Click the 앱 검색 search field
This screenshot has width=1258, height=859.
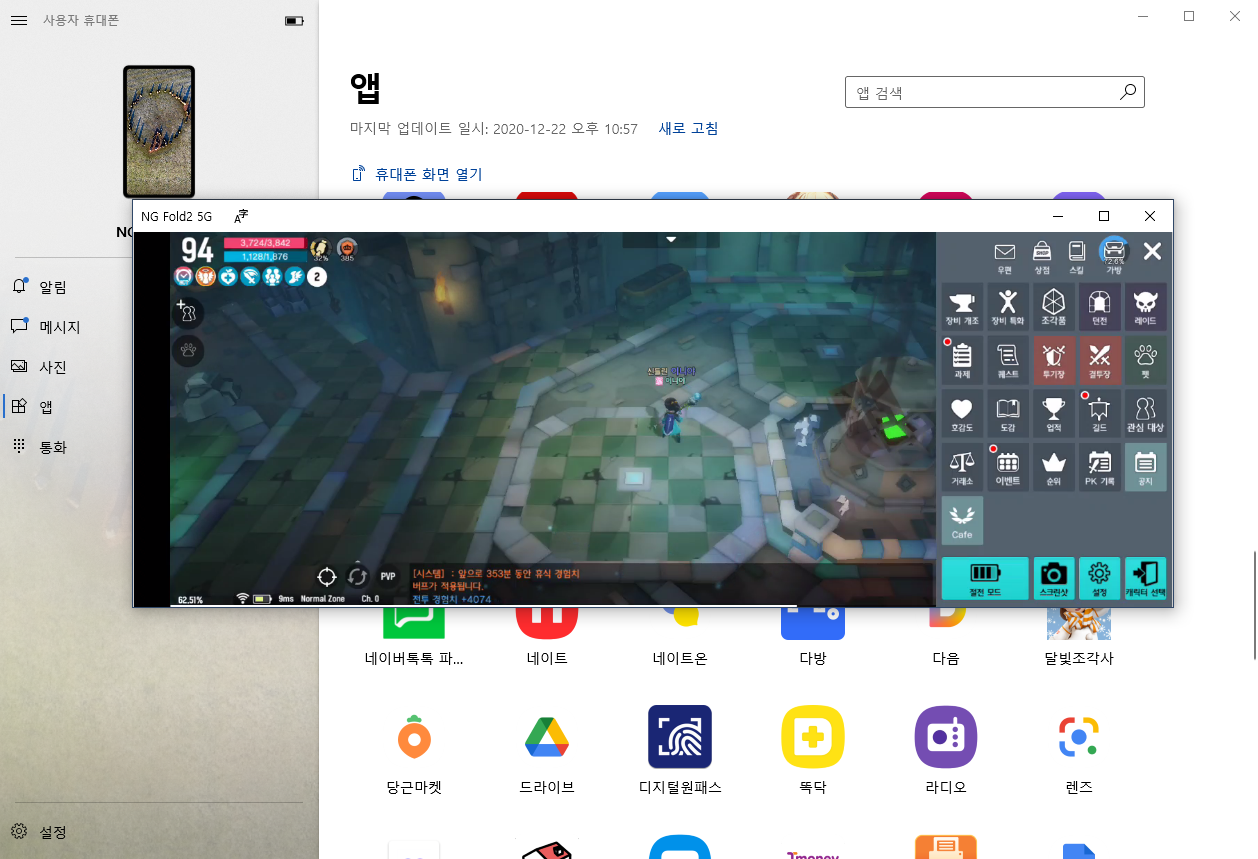[x=994, y=92]
